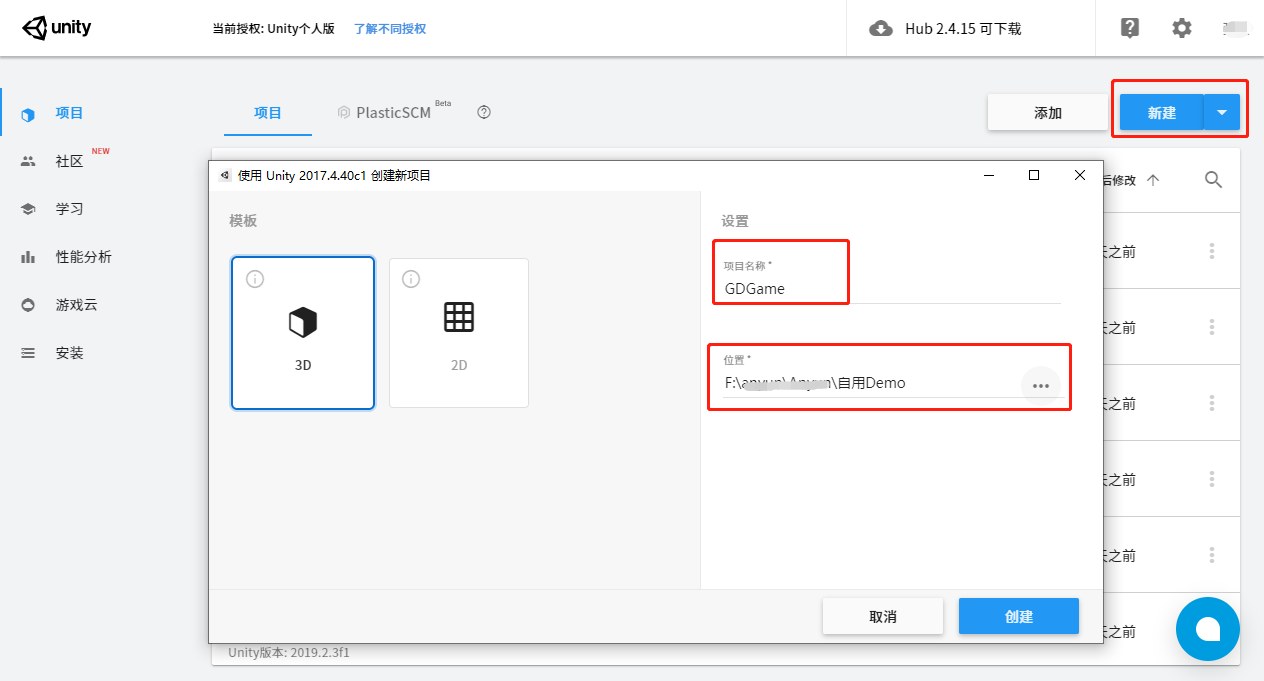Select the 3D template card
Viewport: 1264px width, 681px height.
click(x=303, y=333)
